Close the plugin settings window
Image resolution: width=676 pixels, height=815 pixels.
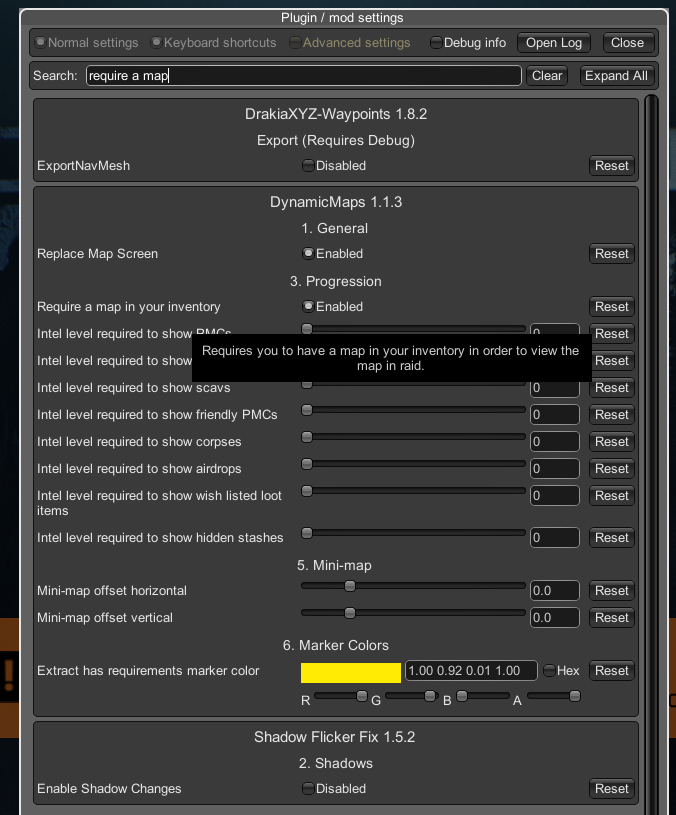[x=627, y=43]
